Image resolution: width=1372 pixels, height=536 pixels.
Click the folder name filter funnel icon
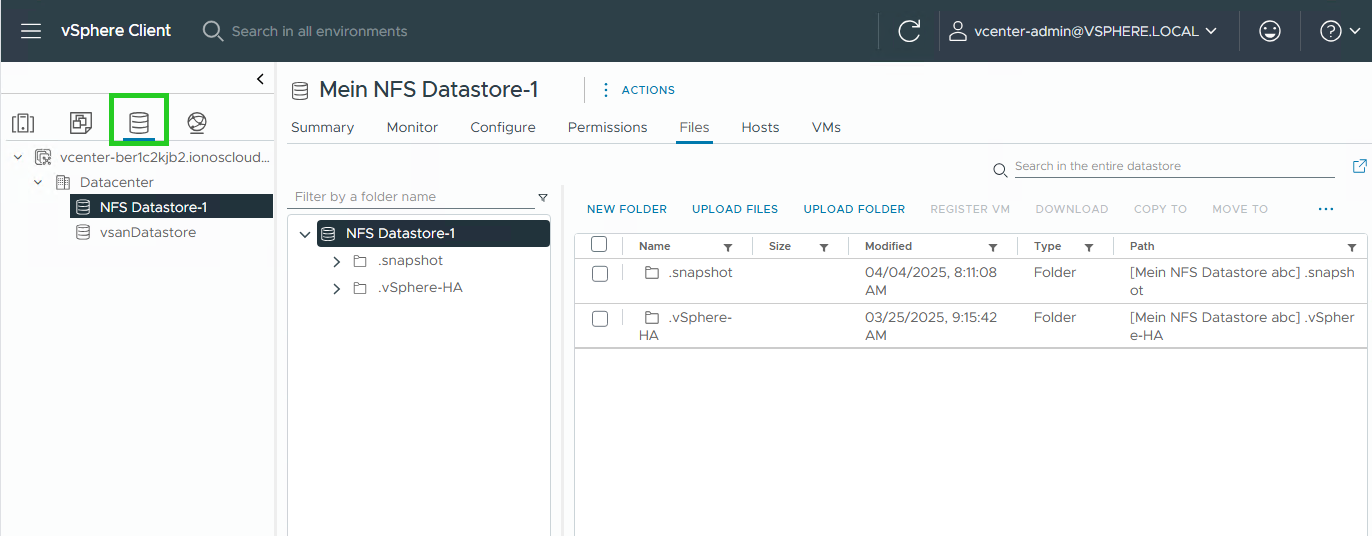pos(543,197)
